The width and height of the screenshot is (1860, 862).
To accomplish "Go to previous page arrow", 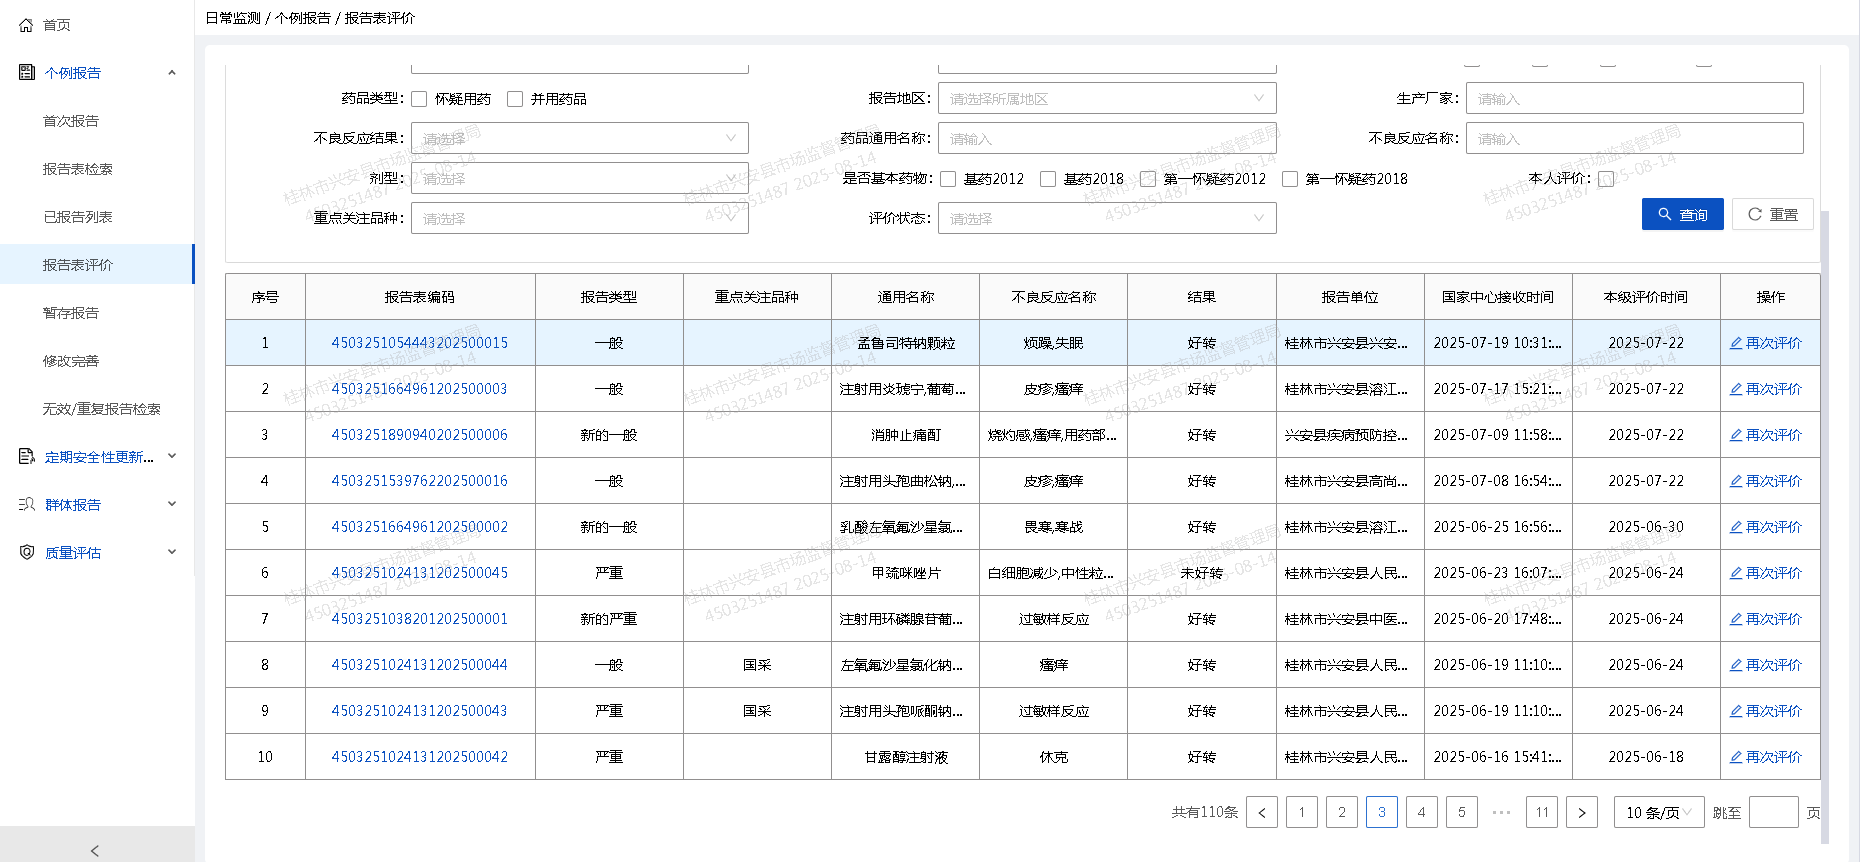I will pos(1262,813).
